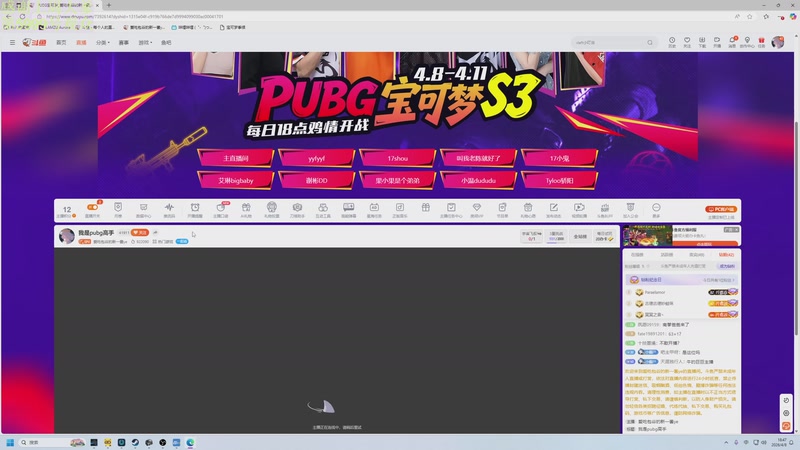Viewport: 800px width, 450px height.
Task: Open the 首页 nav item
Action: [61, 42]
